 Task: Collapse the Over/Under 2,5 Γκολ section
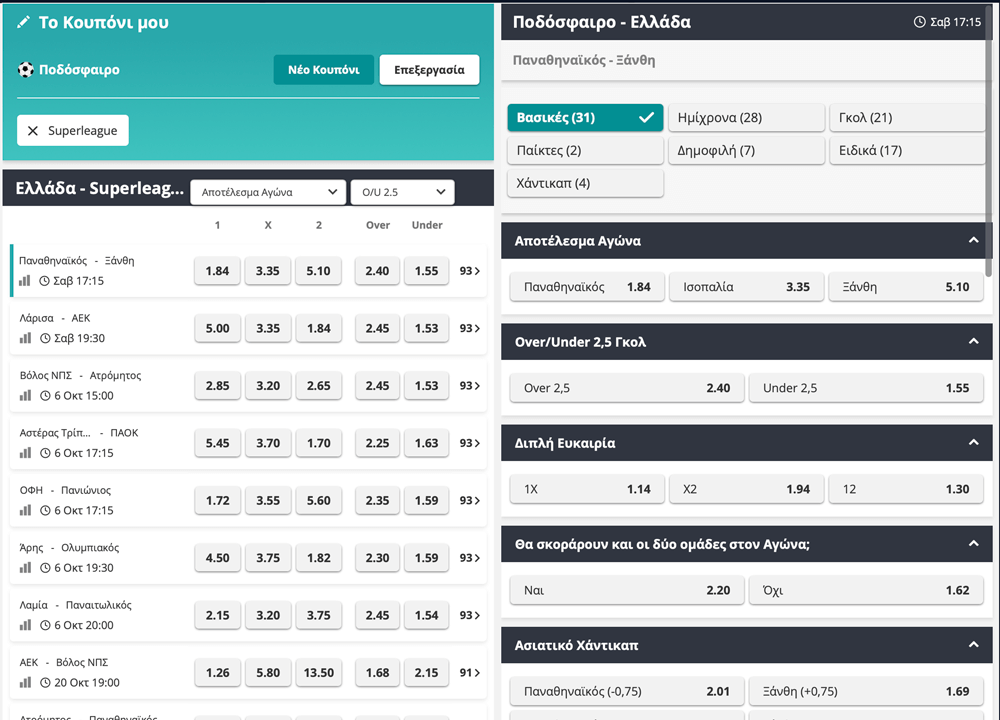pos(973,341)
